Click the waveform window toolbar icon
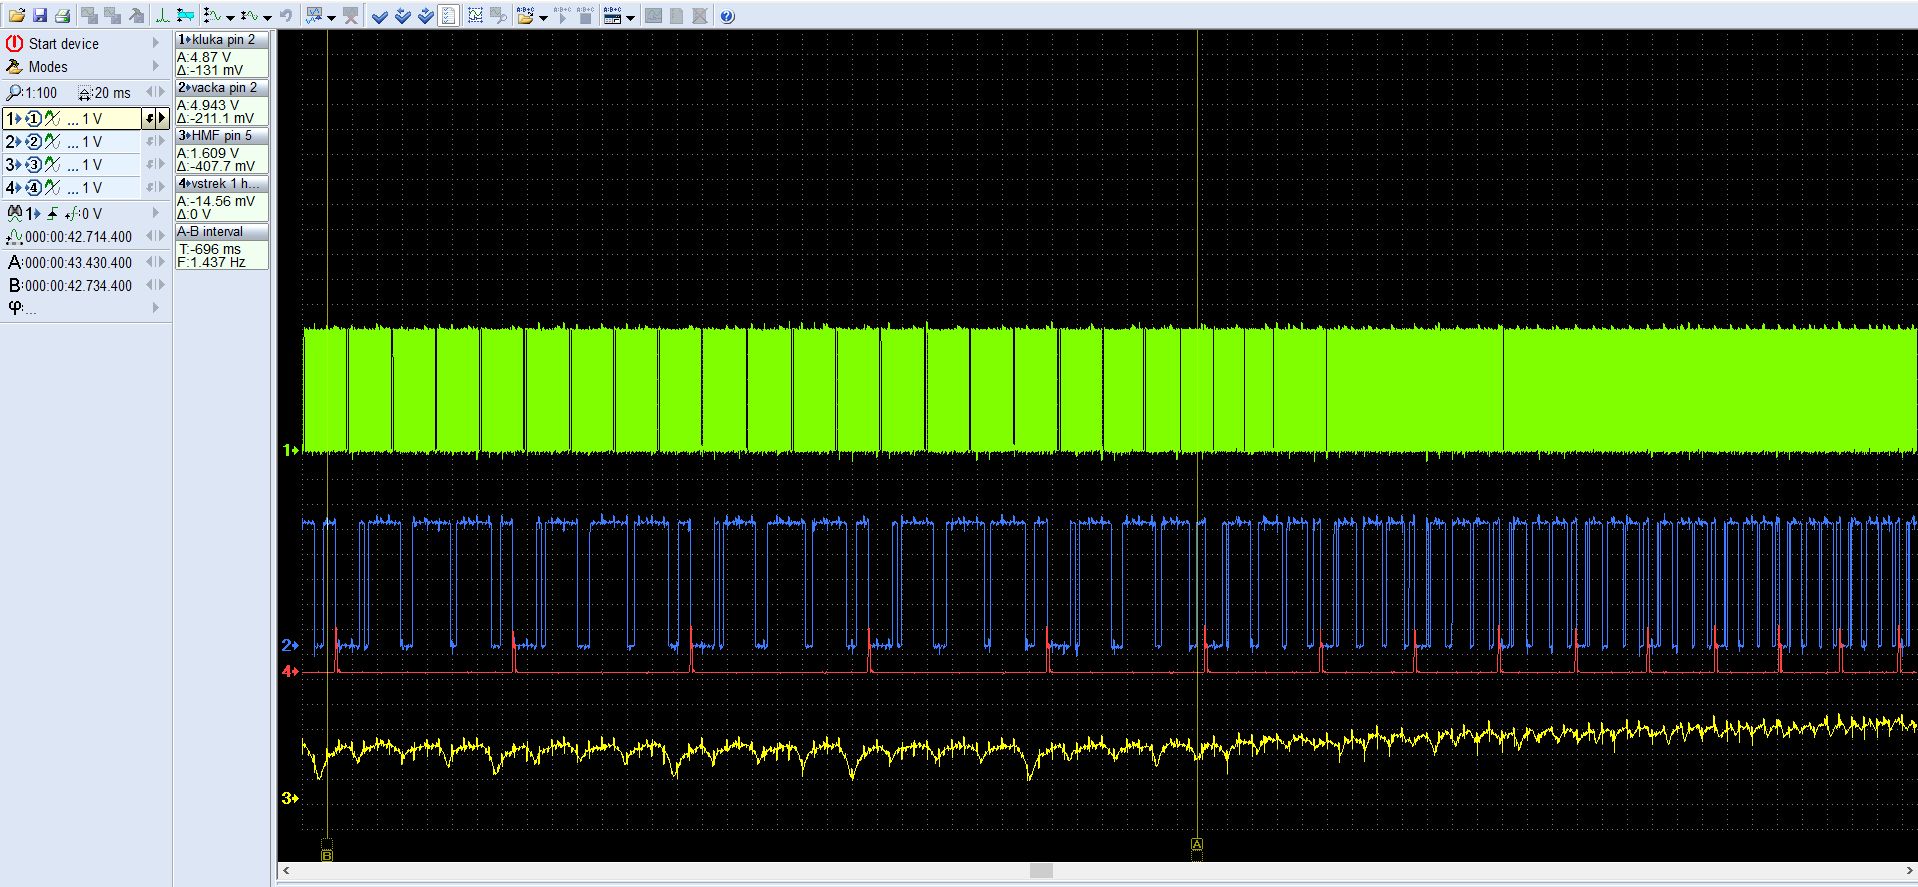The image size is (1918, 887). point(314,16)
